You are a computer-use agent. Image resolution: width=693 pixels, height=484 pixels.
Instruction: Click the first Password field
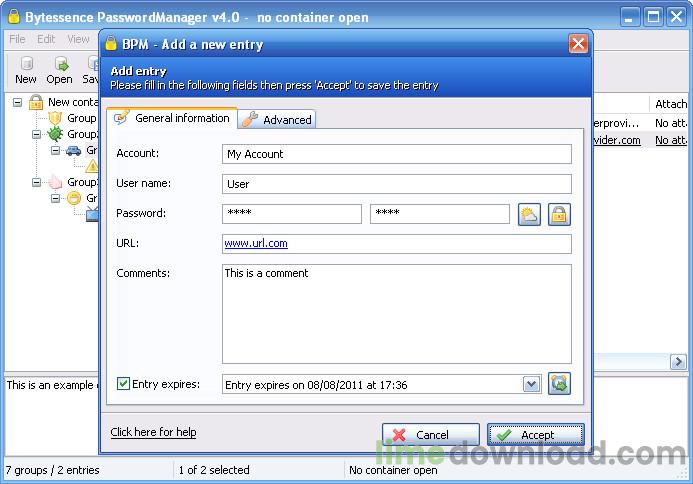(x=292, y=213)
